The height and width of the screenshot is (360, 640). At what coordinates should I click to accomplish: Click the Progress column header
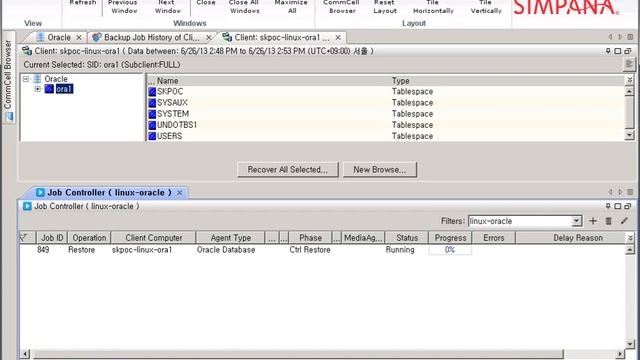(x=450, y=238)
